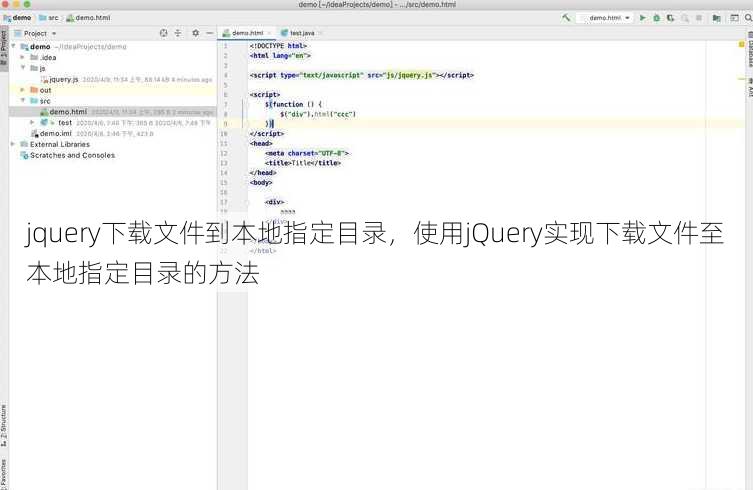Viewport: 753px width, 490px height.
Task: Select jquery.js in the project tree
Action: tap(63, 79)
